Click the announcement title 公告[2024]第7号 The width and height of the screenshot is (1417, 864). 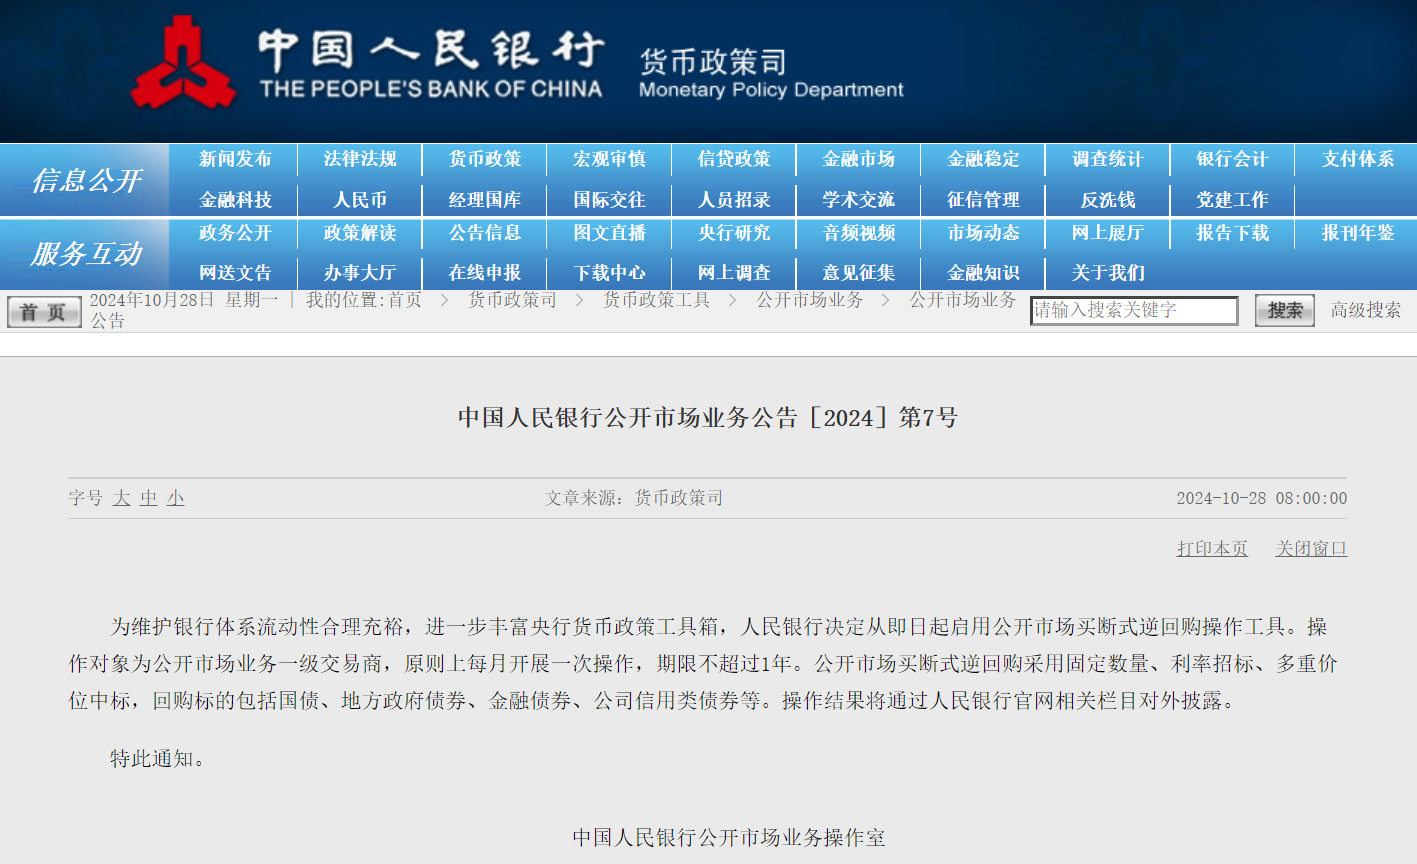pos(708,417)
